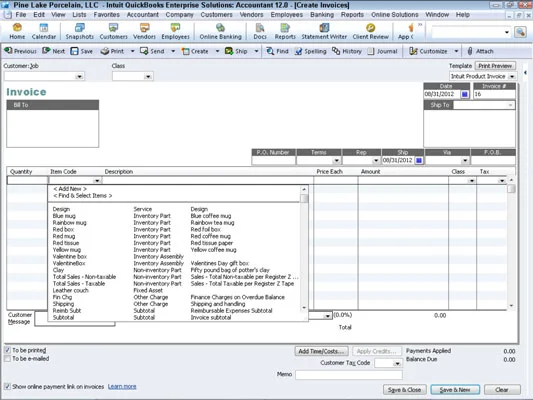
Task: Click the Invoice # field
Action: pos(494,94)
